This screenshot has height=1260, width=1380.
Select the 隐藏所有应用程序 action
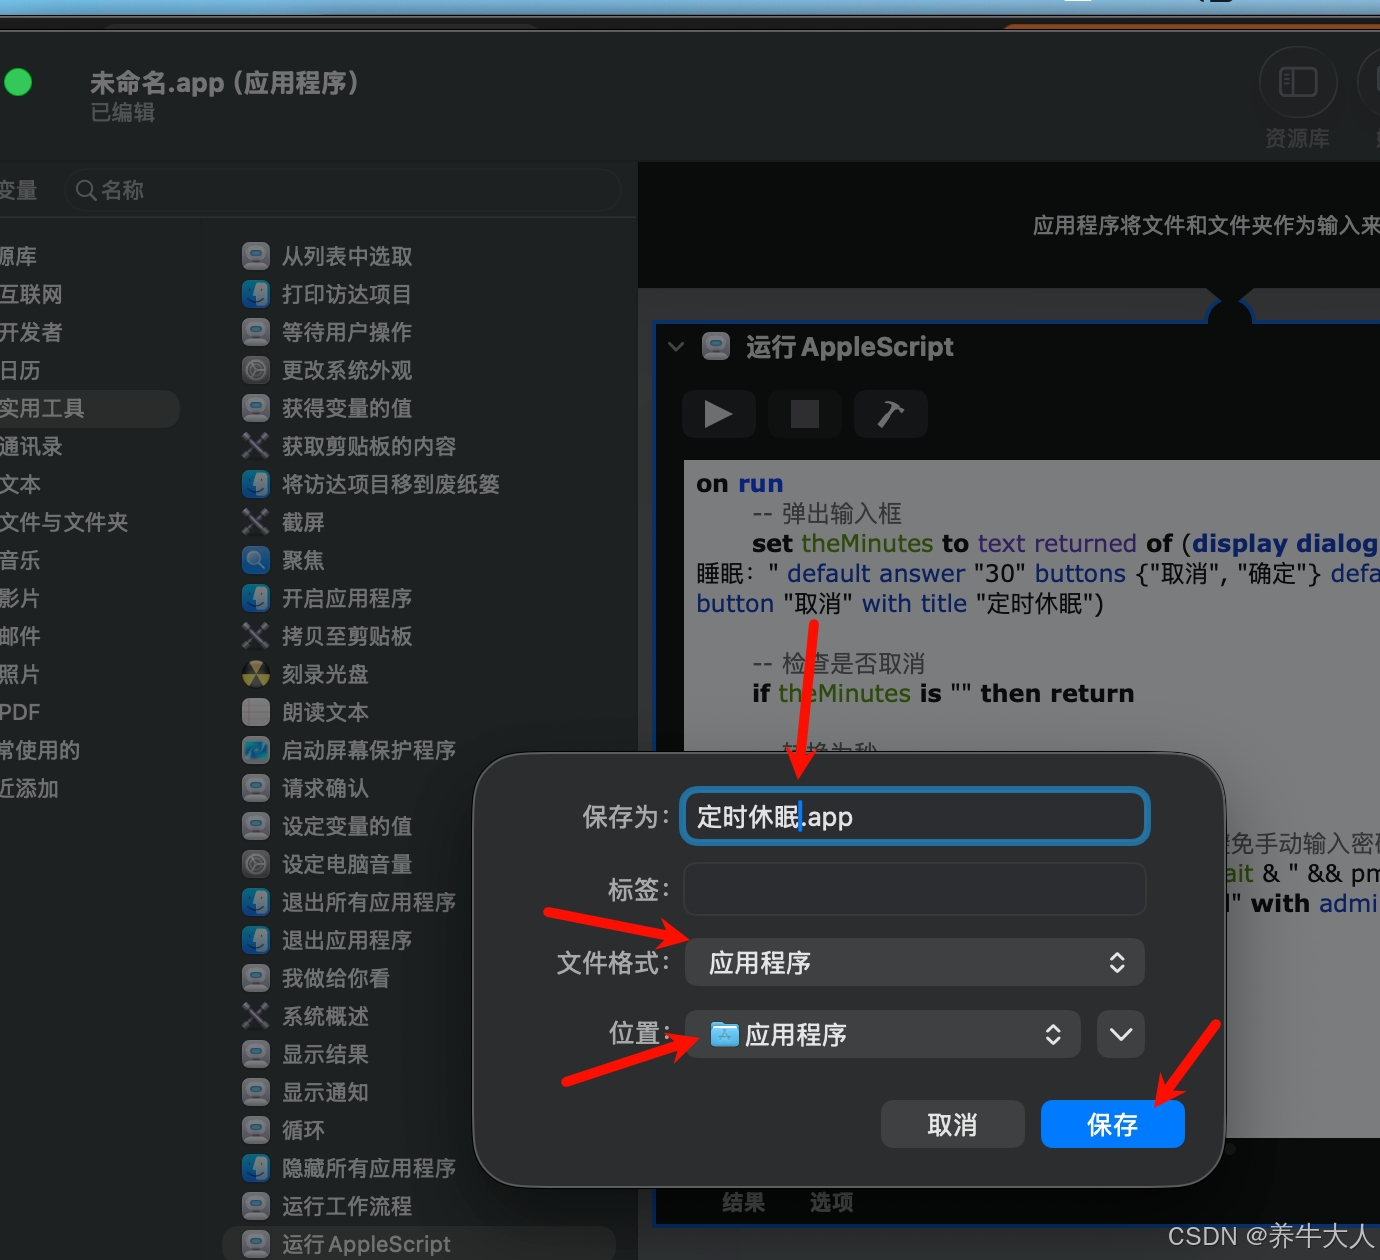pos(349,1169)
